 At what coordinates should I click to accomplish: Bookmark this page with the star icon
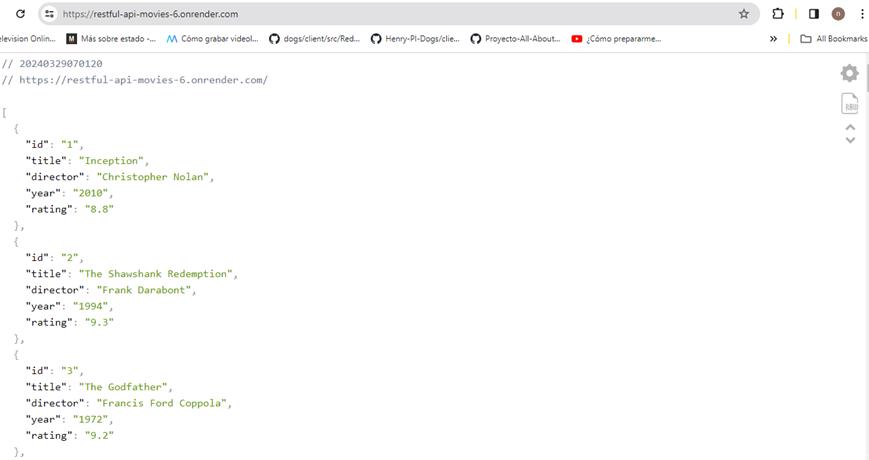(744, 14)
